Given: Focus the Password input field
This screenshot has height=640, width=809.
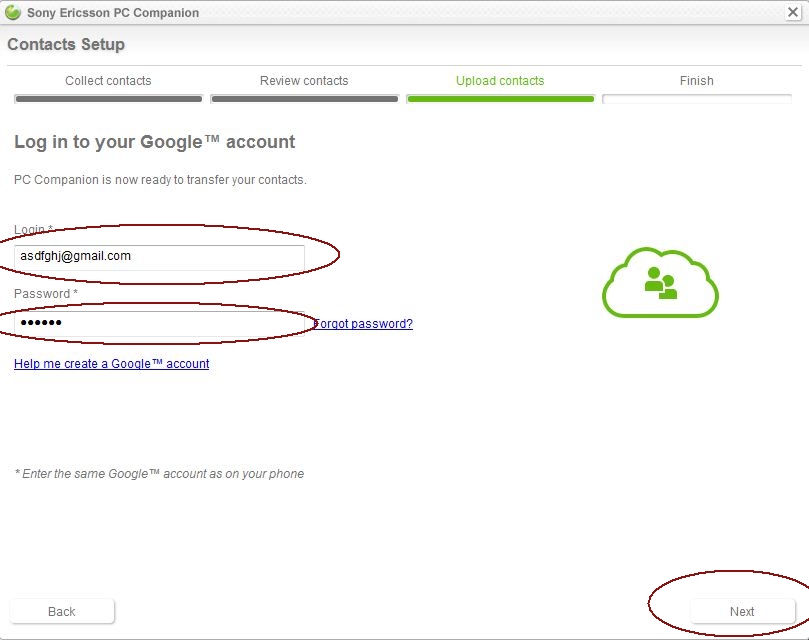Looking at the screenshot, I should tap(159, 324).
